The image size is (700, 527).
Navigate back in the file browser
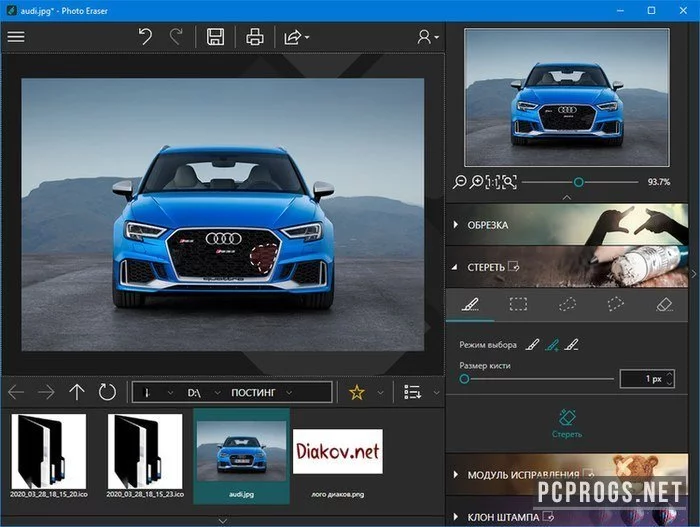(16, 393)
